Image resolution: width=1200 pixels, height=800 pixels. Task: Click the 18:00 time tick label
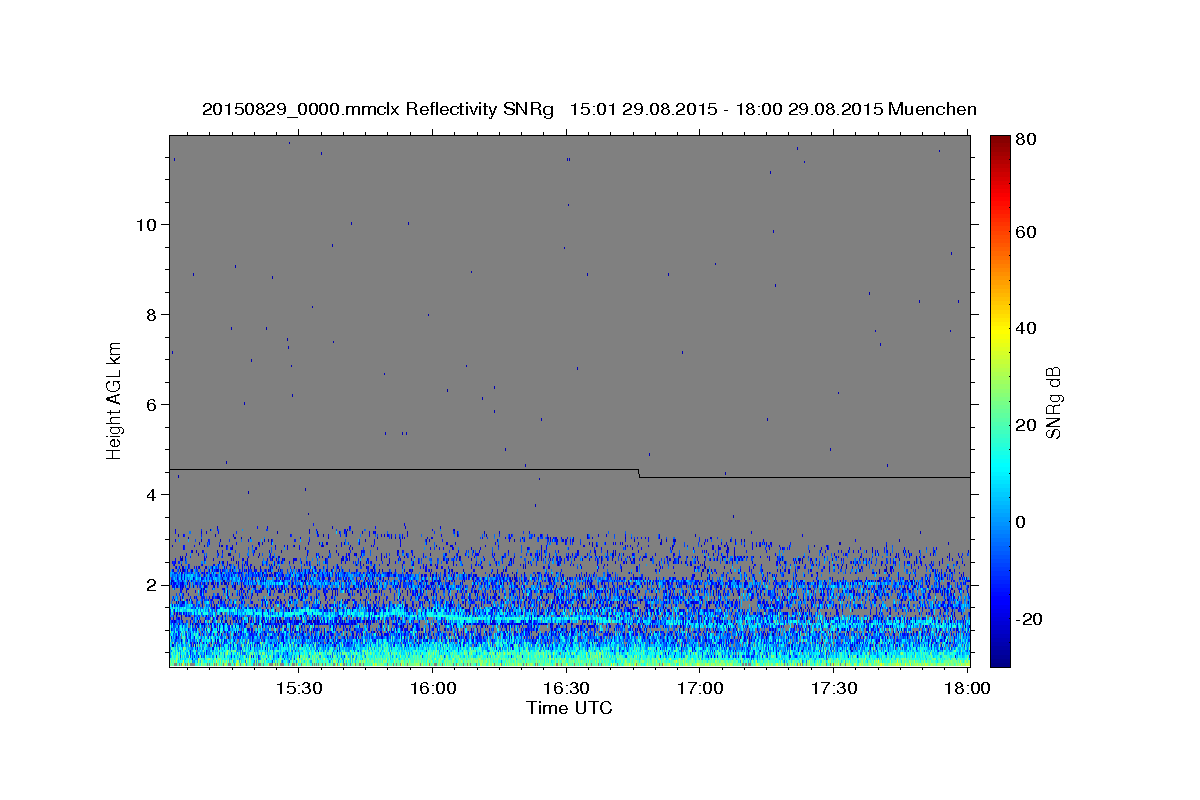click(x=967, y=689)
